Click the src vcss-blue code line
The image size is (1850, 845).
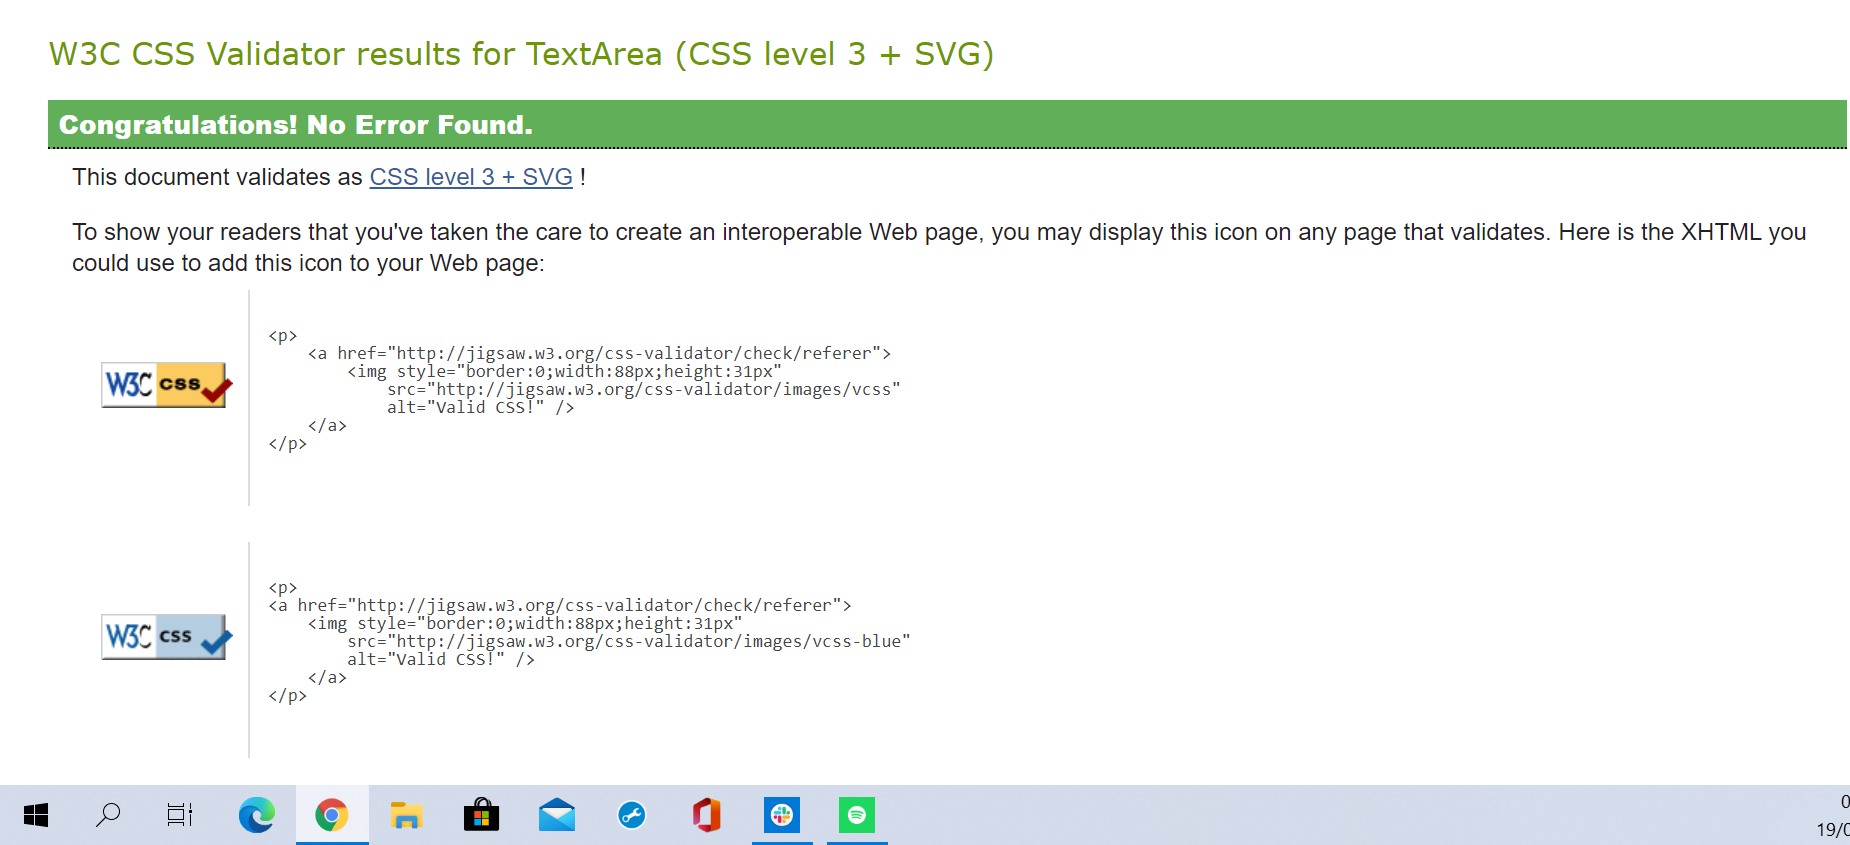629,641
